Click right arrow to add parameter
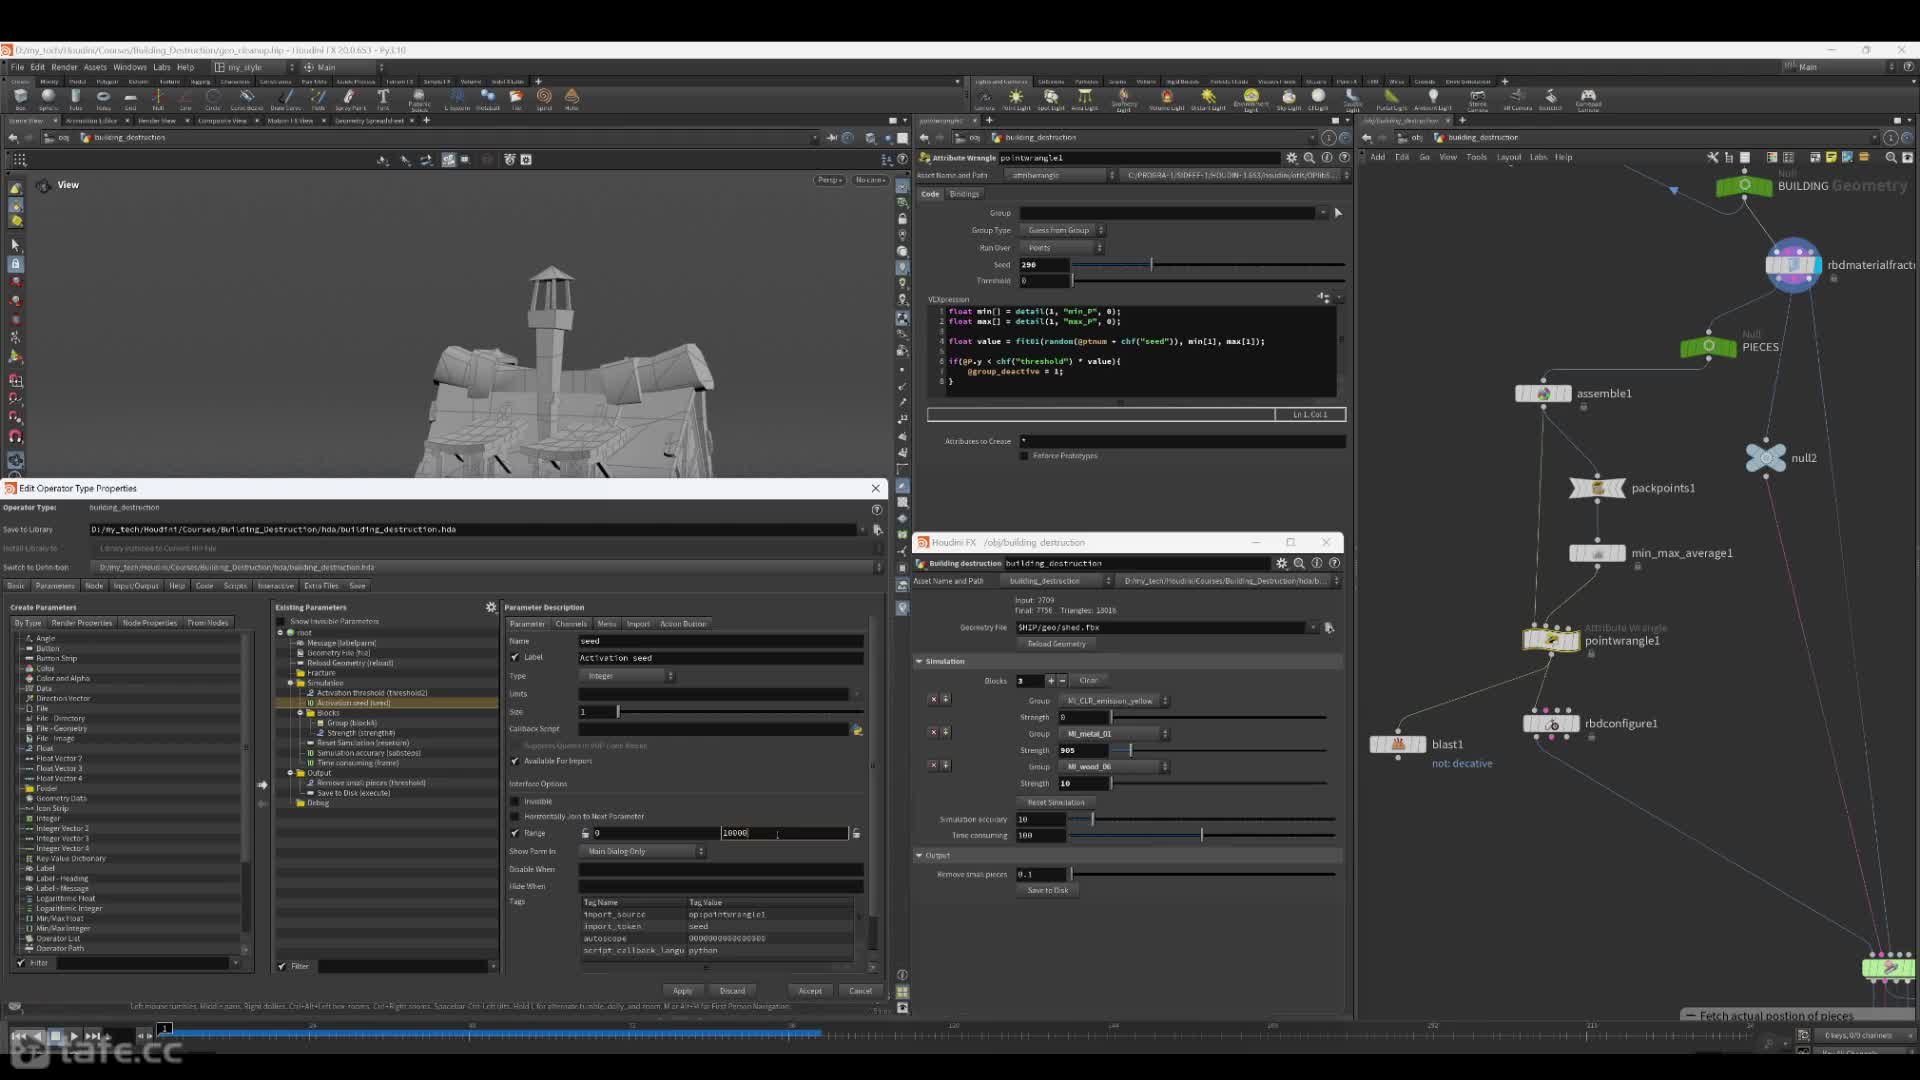The width and height of the screenshot is (1920, 1080). coord(262,785)
